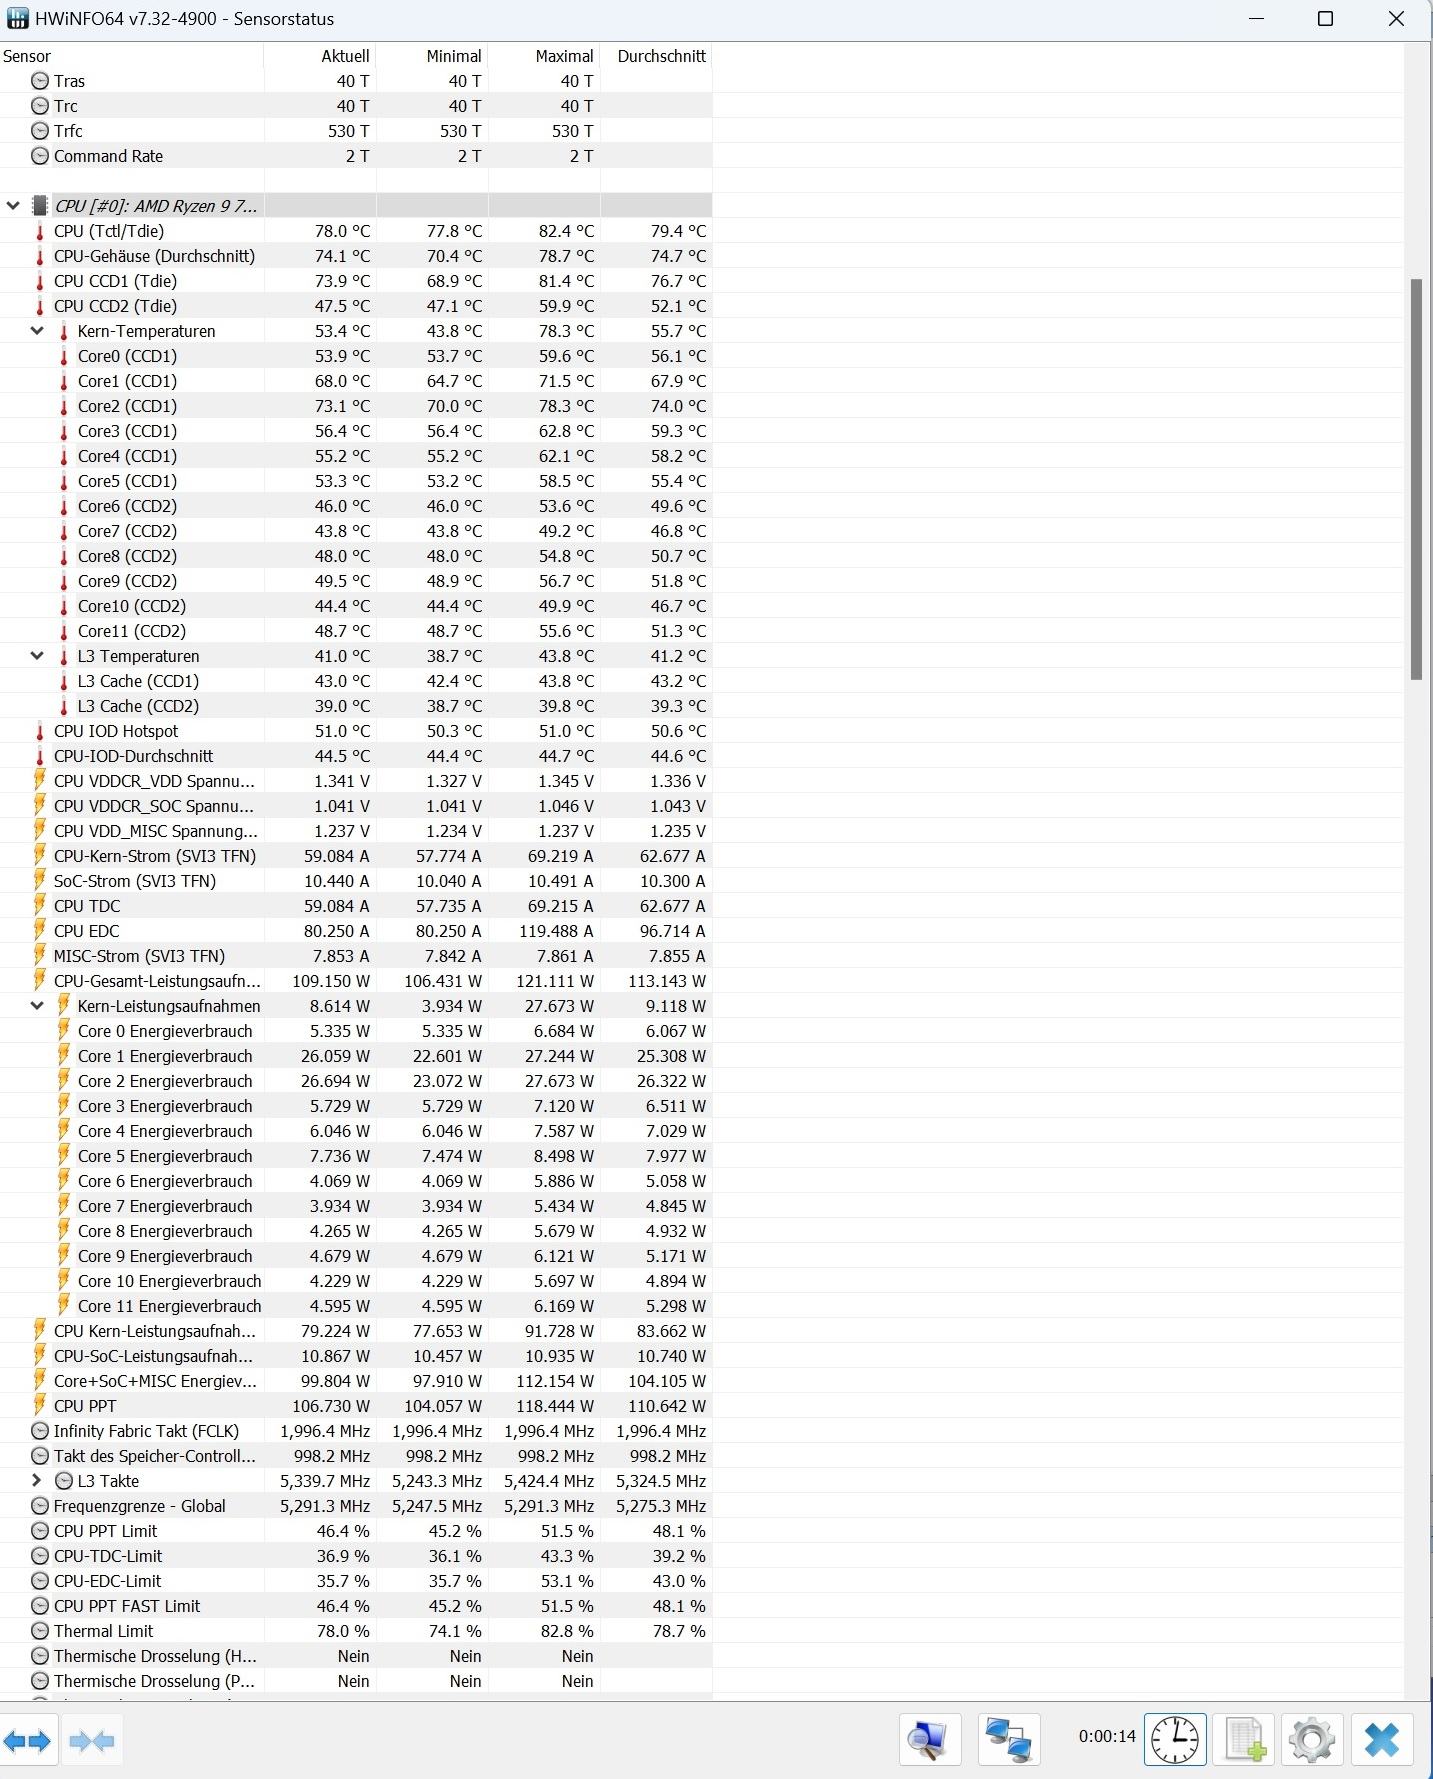Click the lightning icon beside CPU EDC
The height and width of the screenshot is (1779, 1433).
[x=40, y=931]
